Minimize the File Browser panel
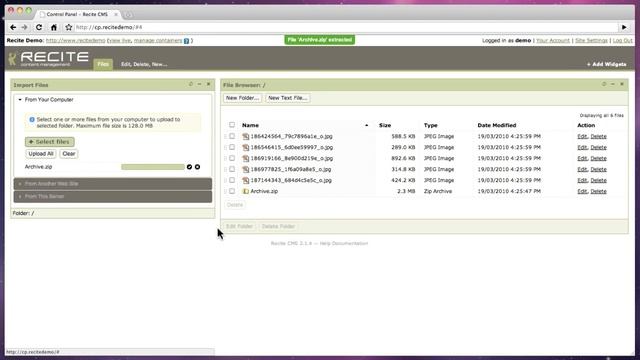Image resolution: width=640 pixels, height=360 pixels. click(613, 84)
